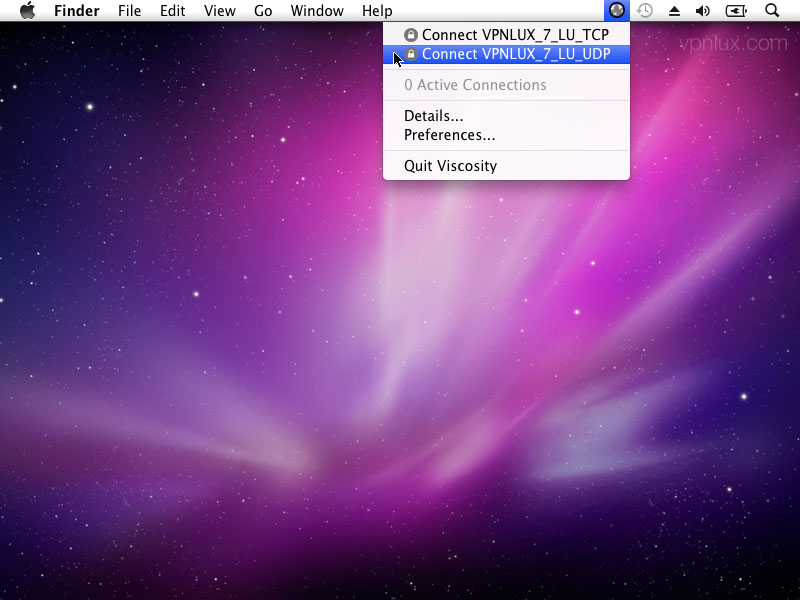The image size is (800, 600).
Task: Open the Apple menu
Action: click(x=28, y=11)
